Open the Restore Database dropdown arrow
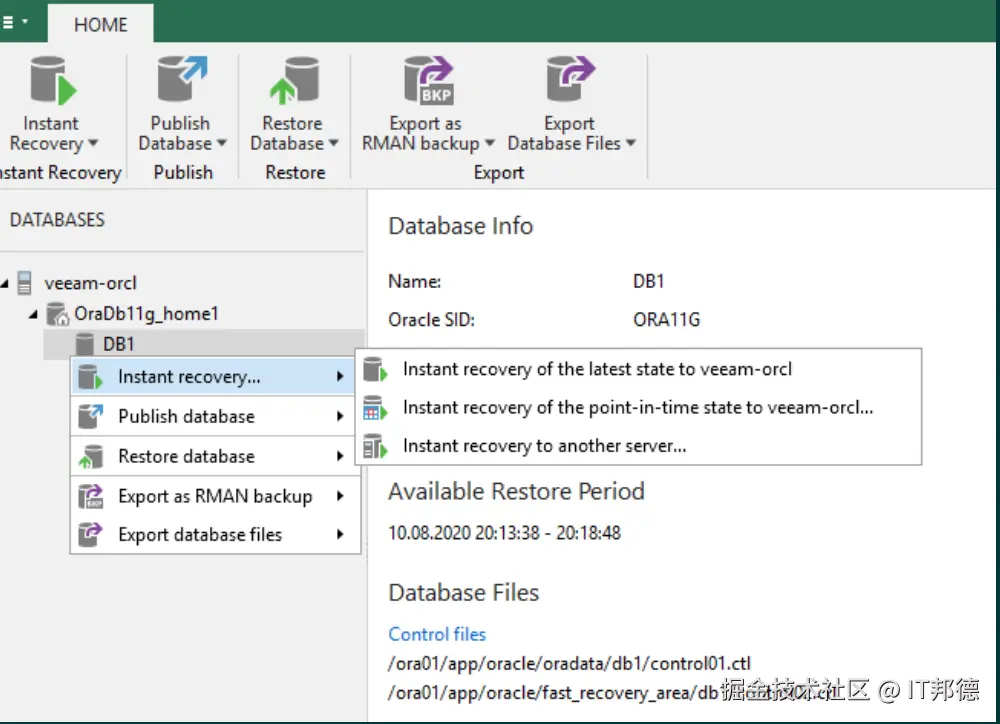Viewport: 1000px width, 724px height. click(334, 144)
